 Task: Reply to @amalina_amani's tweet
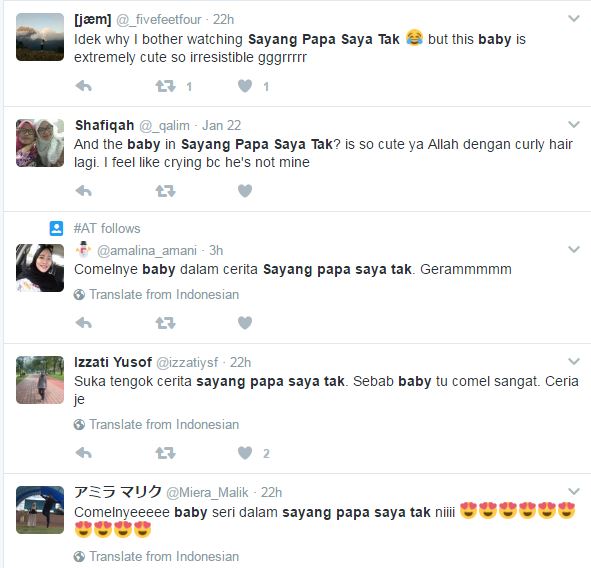pyautogui.click(x=84, y=323)
